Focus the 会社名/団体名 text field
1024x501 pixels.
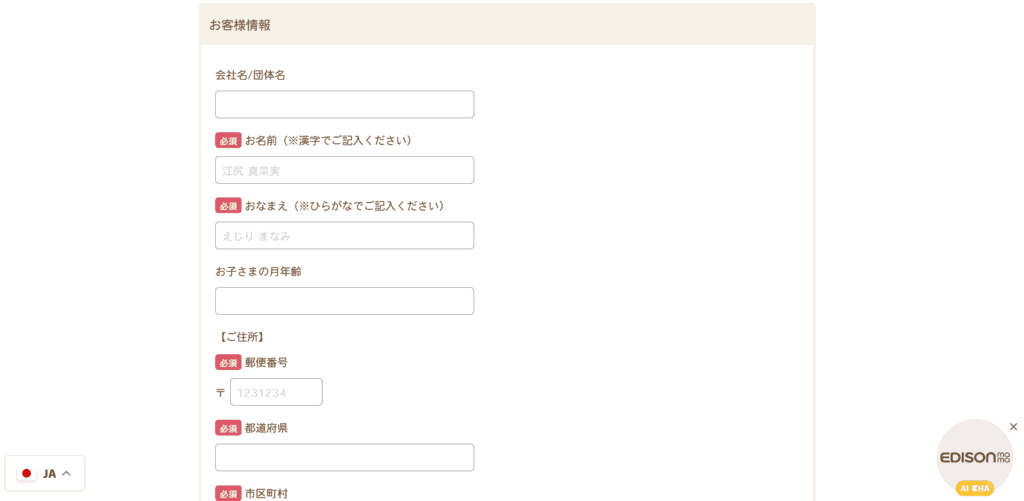coord(344,105)
